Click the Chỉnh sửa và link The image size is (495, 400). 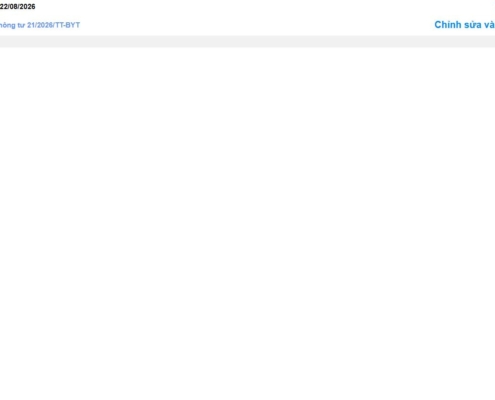(464, 25)
